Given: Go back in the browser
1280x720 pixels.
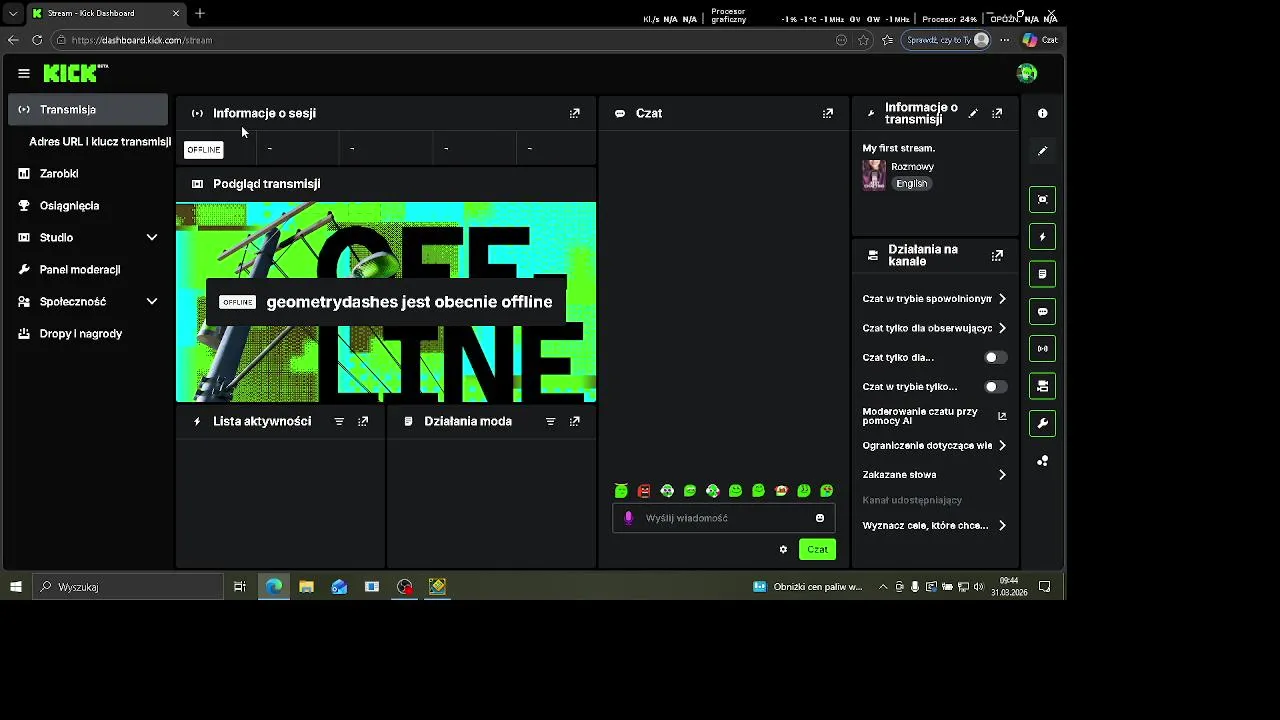Looking at the screenshot, I should click(13, 40).
